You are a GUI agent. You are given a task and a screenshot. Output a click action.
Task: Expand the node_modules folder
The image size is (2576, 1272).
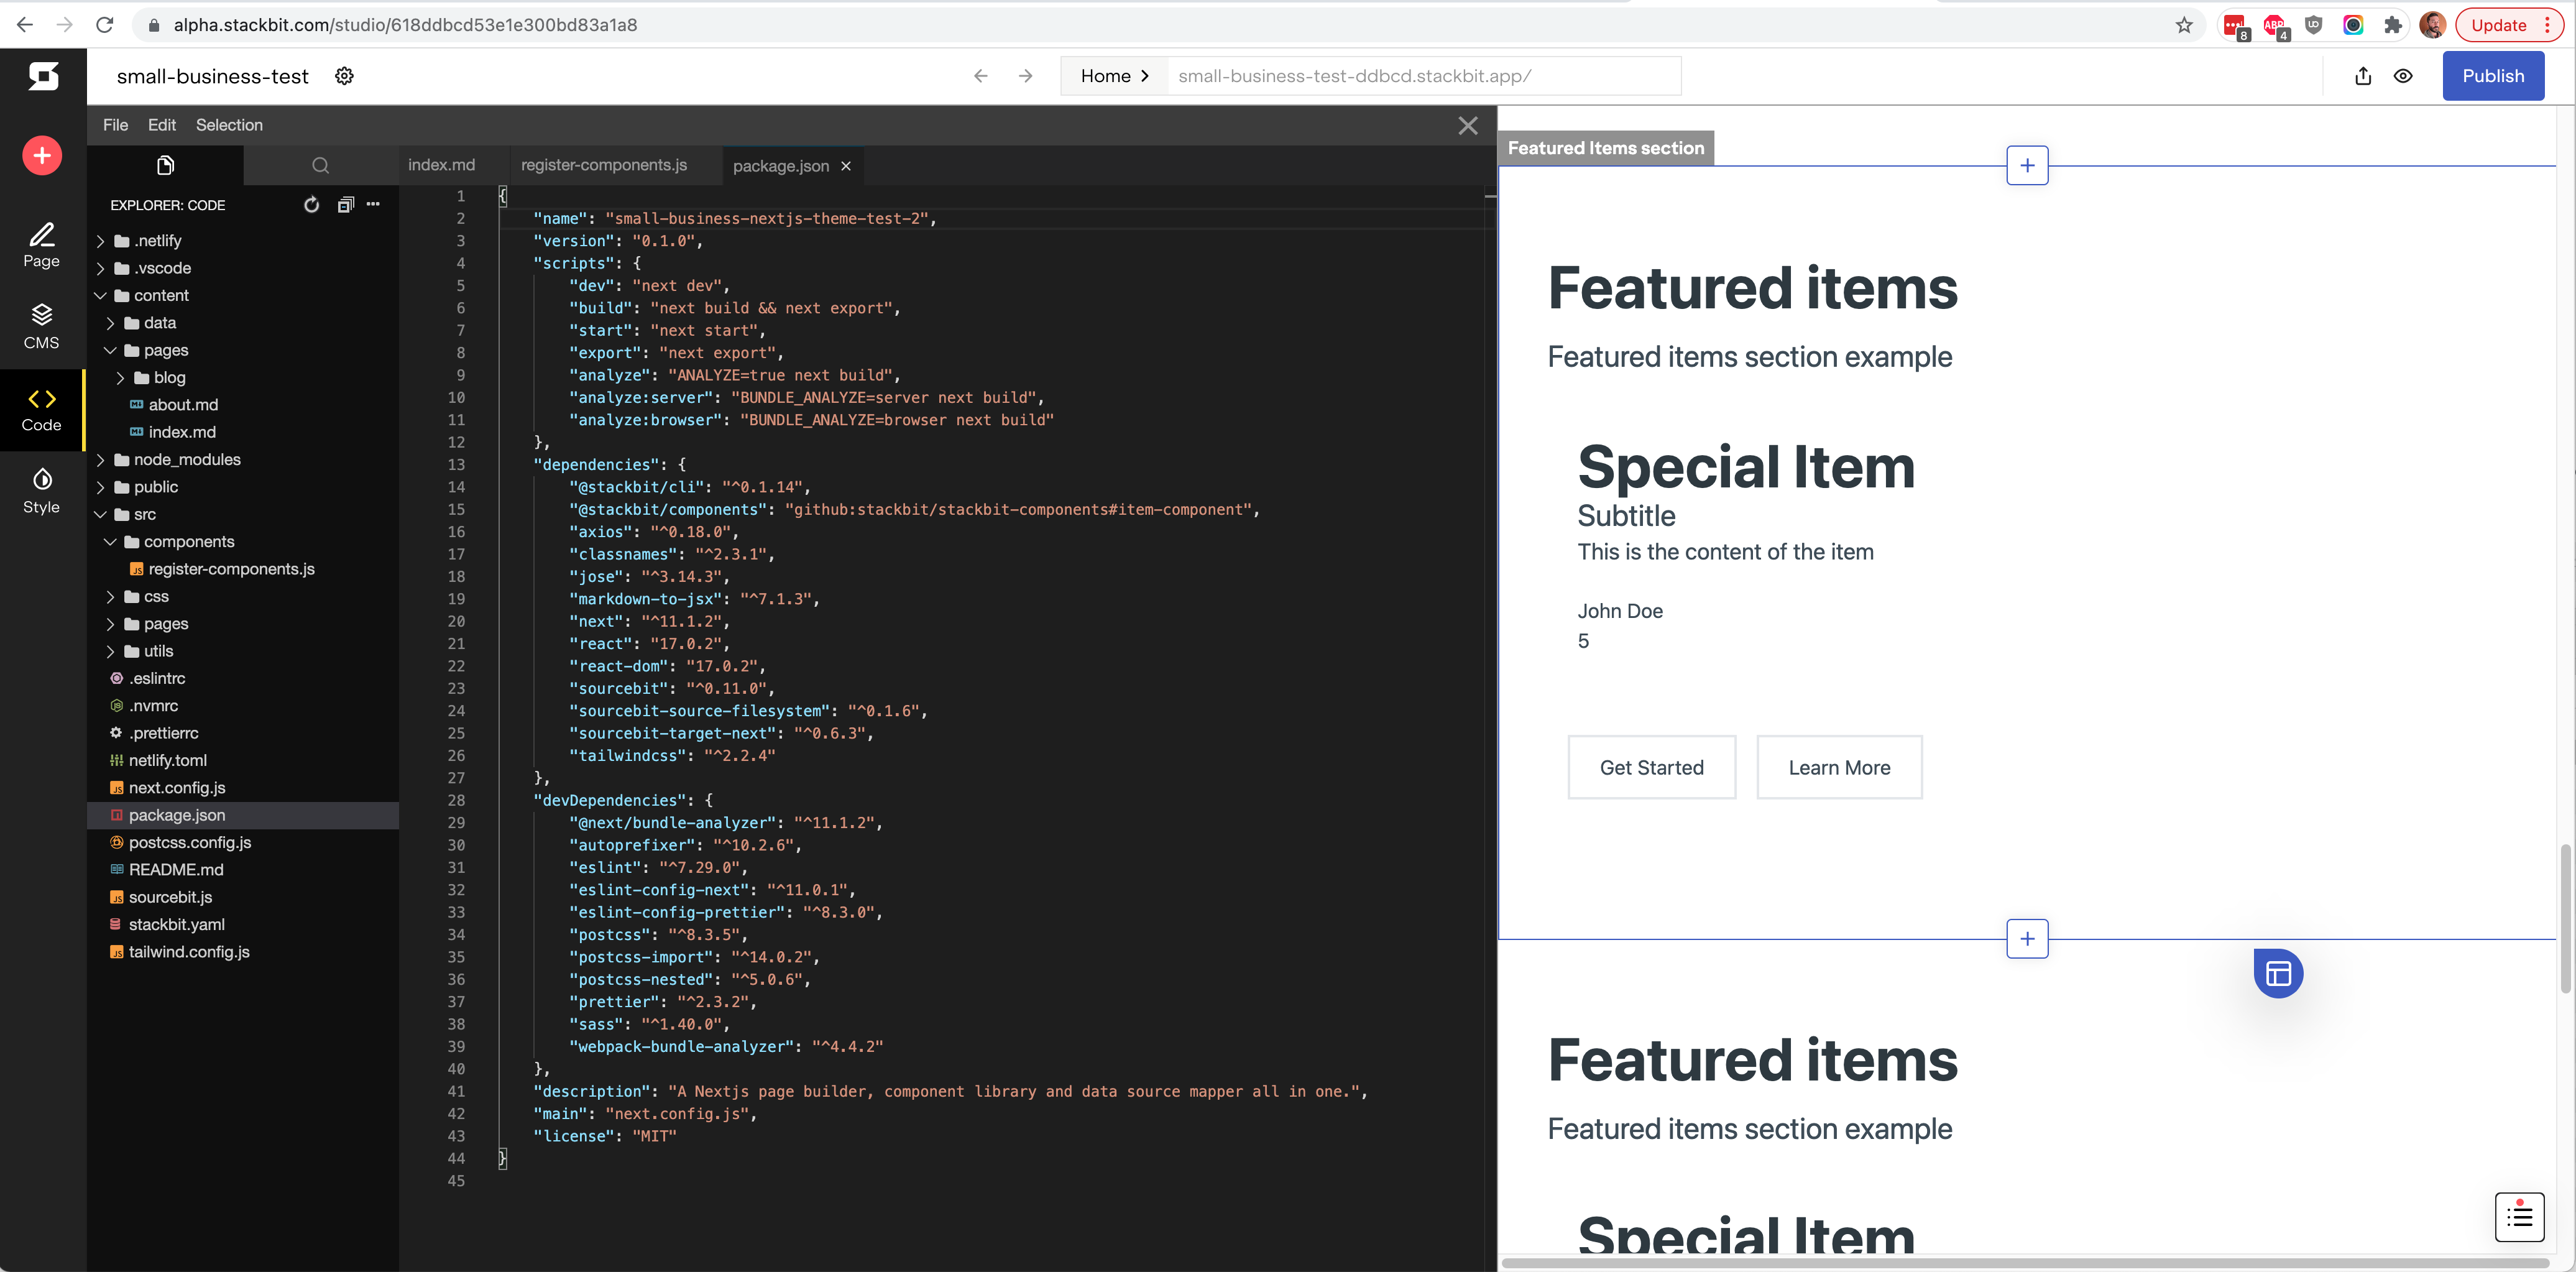(x=187, y=459)
